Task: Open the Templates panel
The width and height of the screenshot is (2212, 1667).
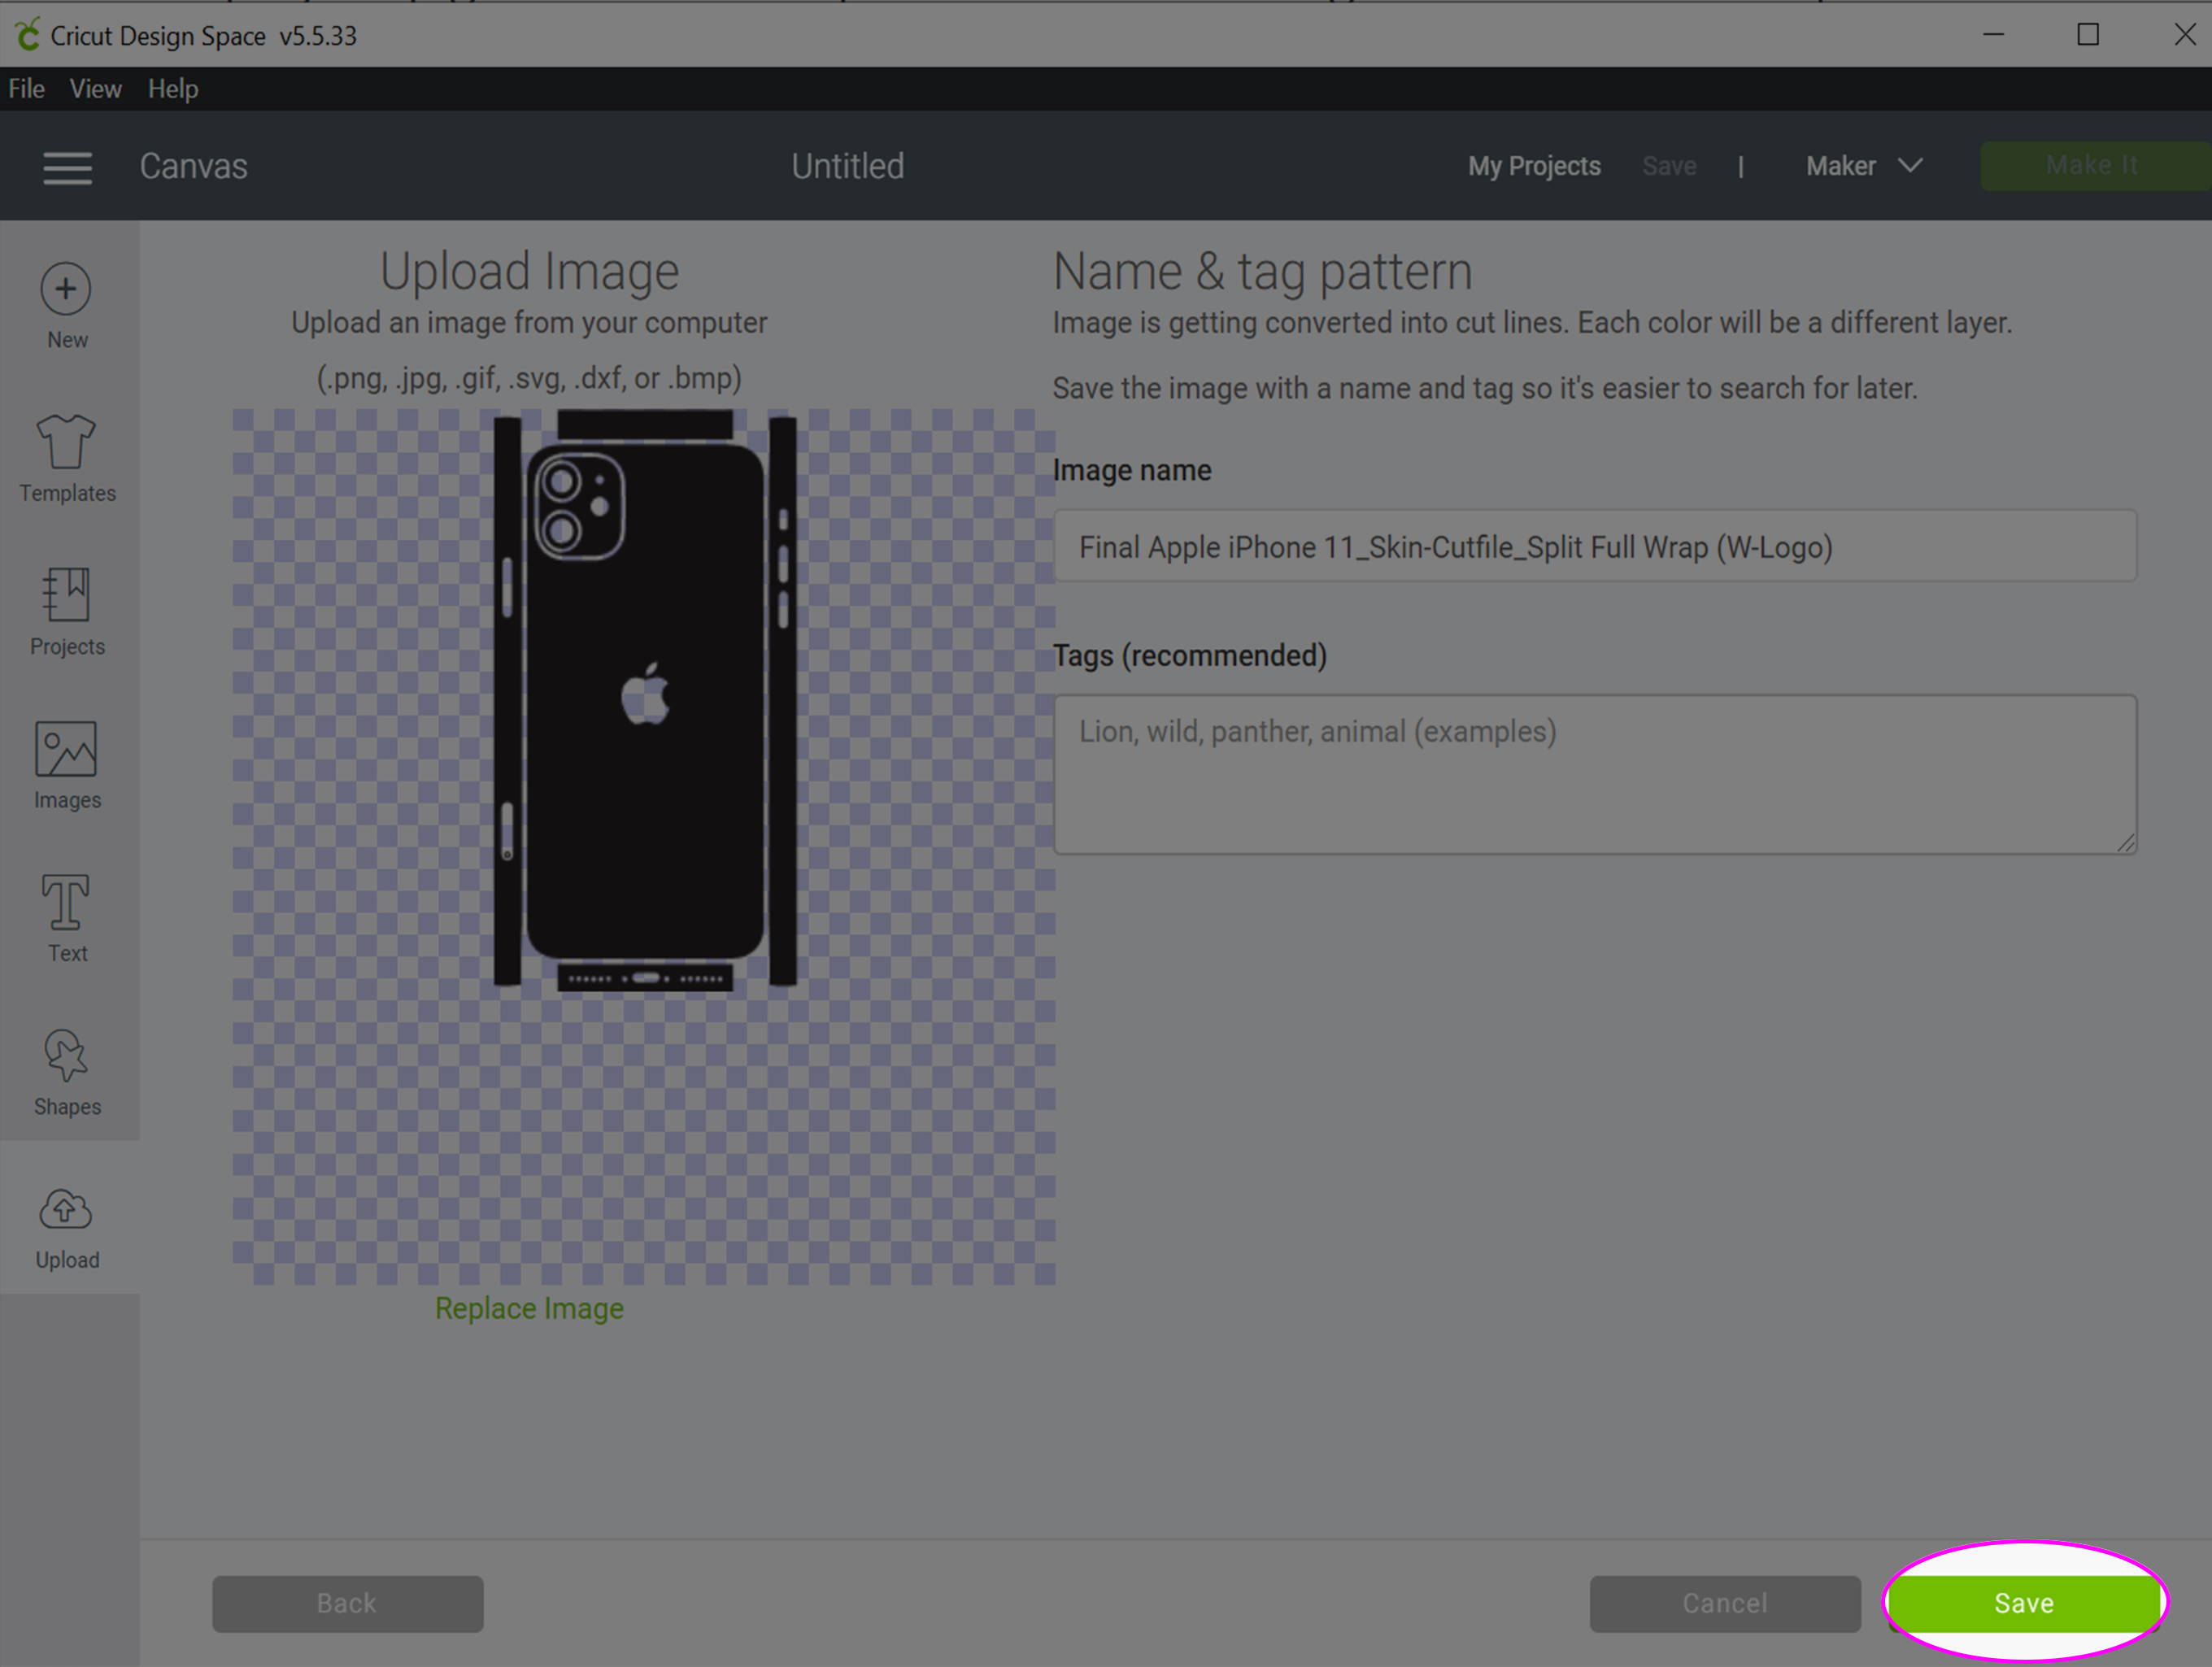Action: point(67,459)
